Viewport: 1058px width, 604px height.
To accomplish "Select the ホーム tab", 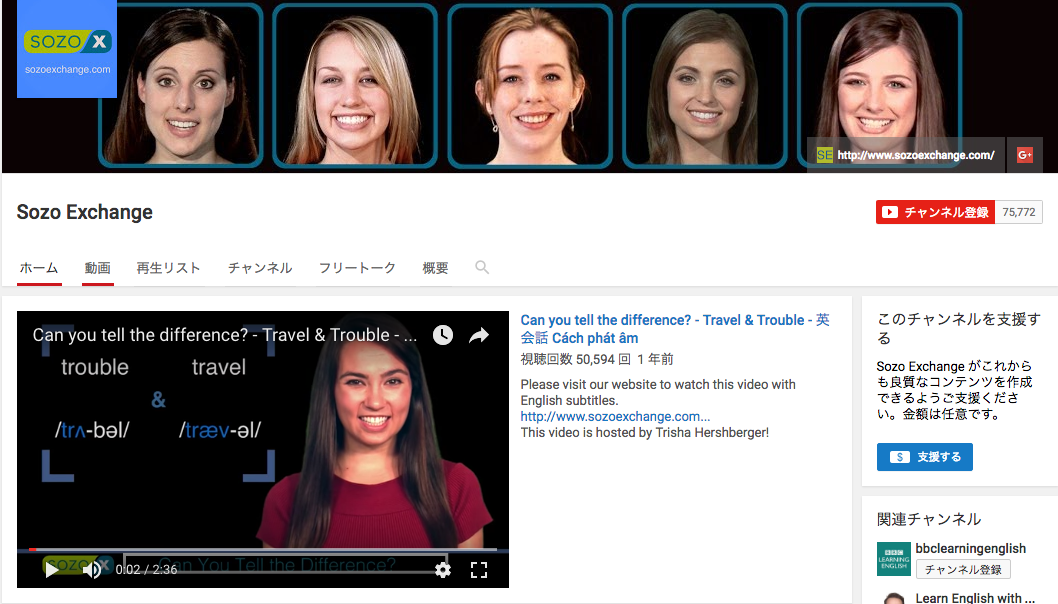I will pos(39,268).
